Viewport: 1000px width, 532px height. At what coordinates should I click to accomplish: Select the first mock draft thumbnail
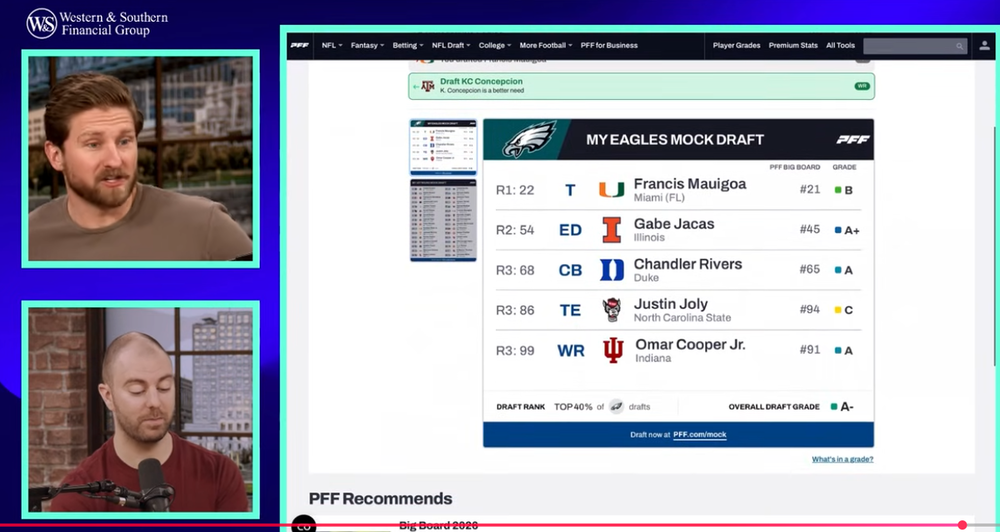[442, 146]
